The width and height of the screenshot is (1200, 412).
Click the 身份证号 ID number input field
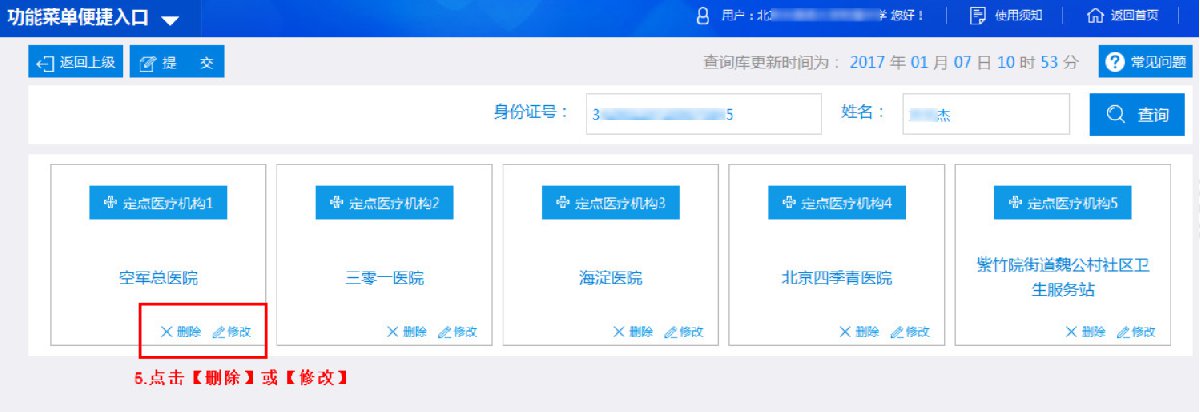[x=704, y=114]
